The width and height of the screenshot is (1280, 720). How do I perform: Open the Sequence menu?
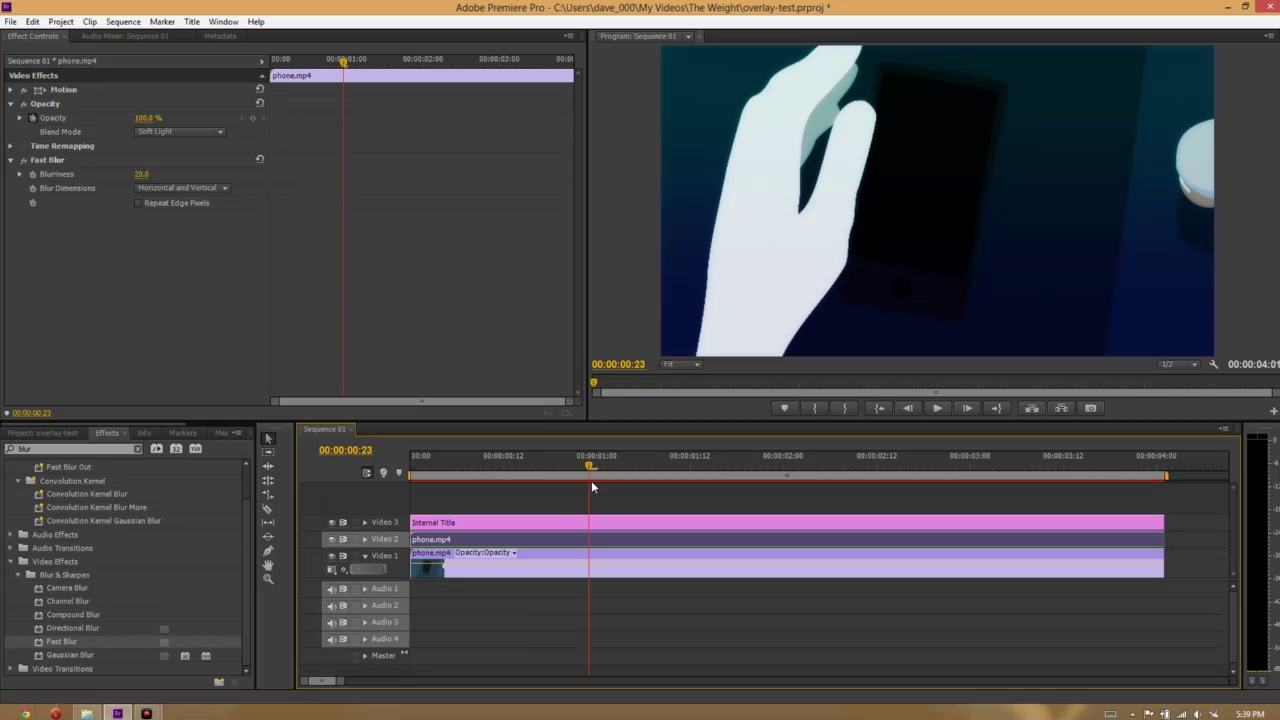click(x=123, y=21)
